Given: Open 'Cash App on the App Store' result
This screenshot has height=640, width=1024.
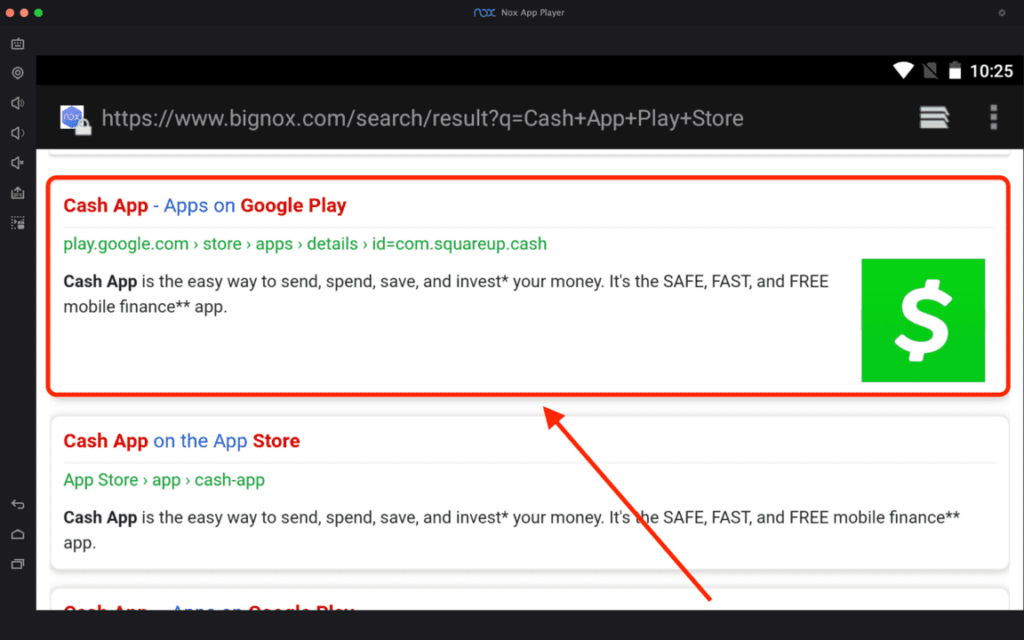Looking at the screenshot, I should click(x=182, y=441).
